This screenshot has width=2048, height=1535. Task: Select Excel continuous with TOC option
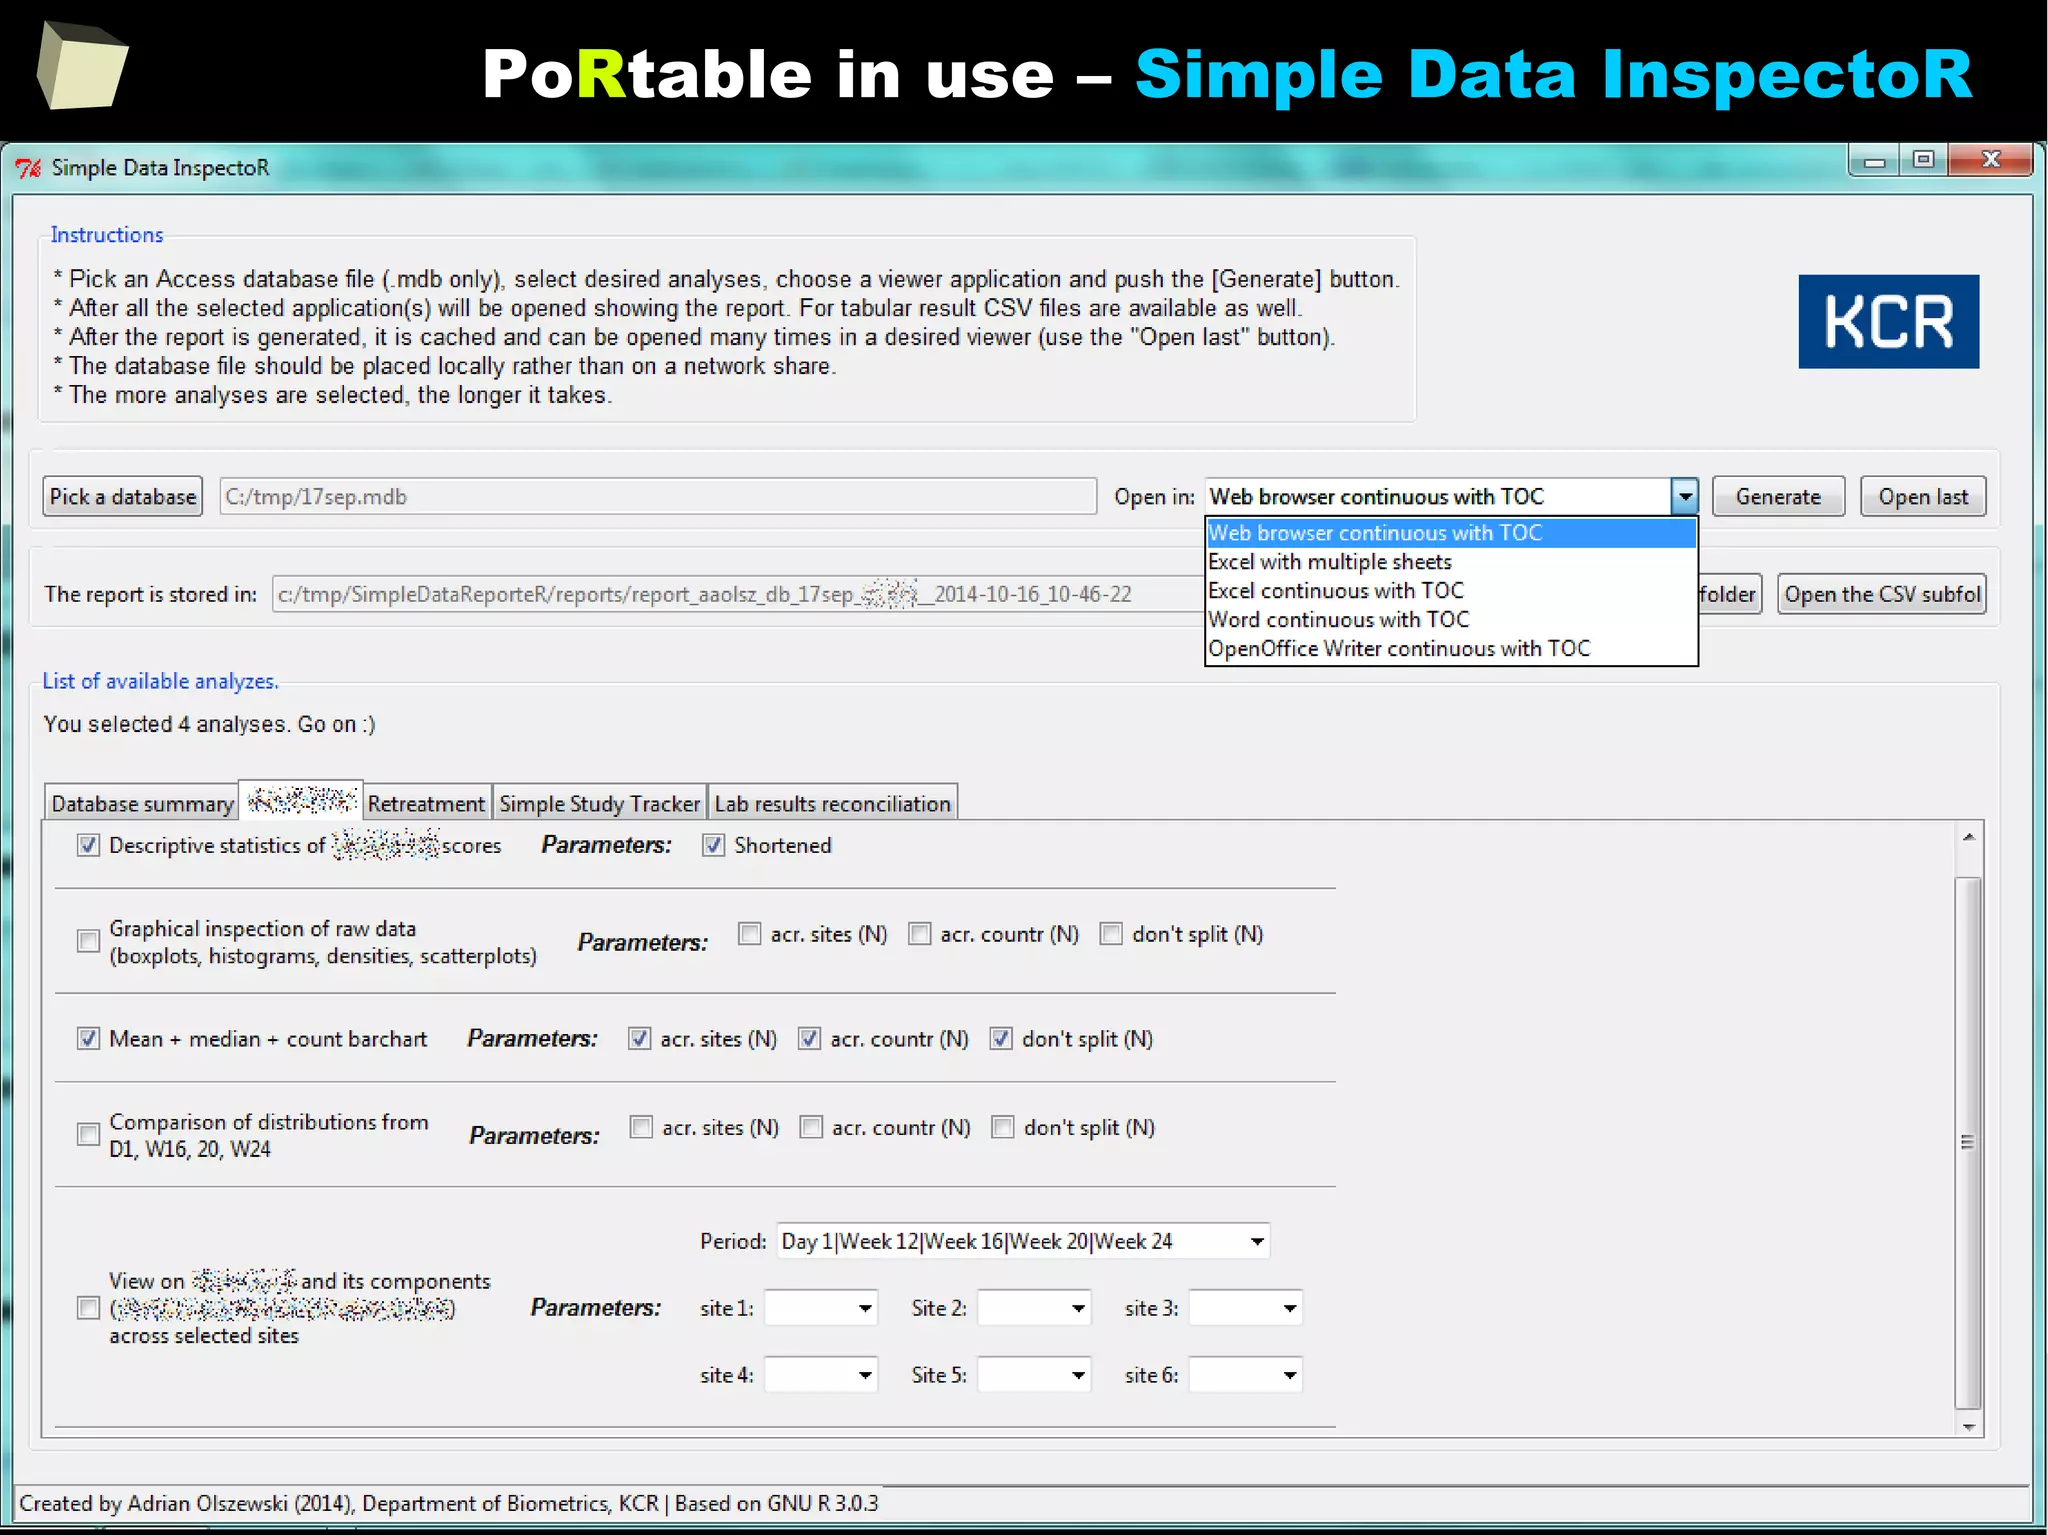(1451, 591)
